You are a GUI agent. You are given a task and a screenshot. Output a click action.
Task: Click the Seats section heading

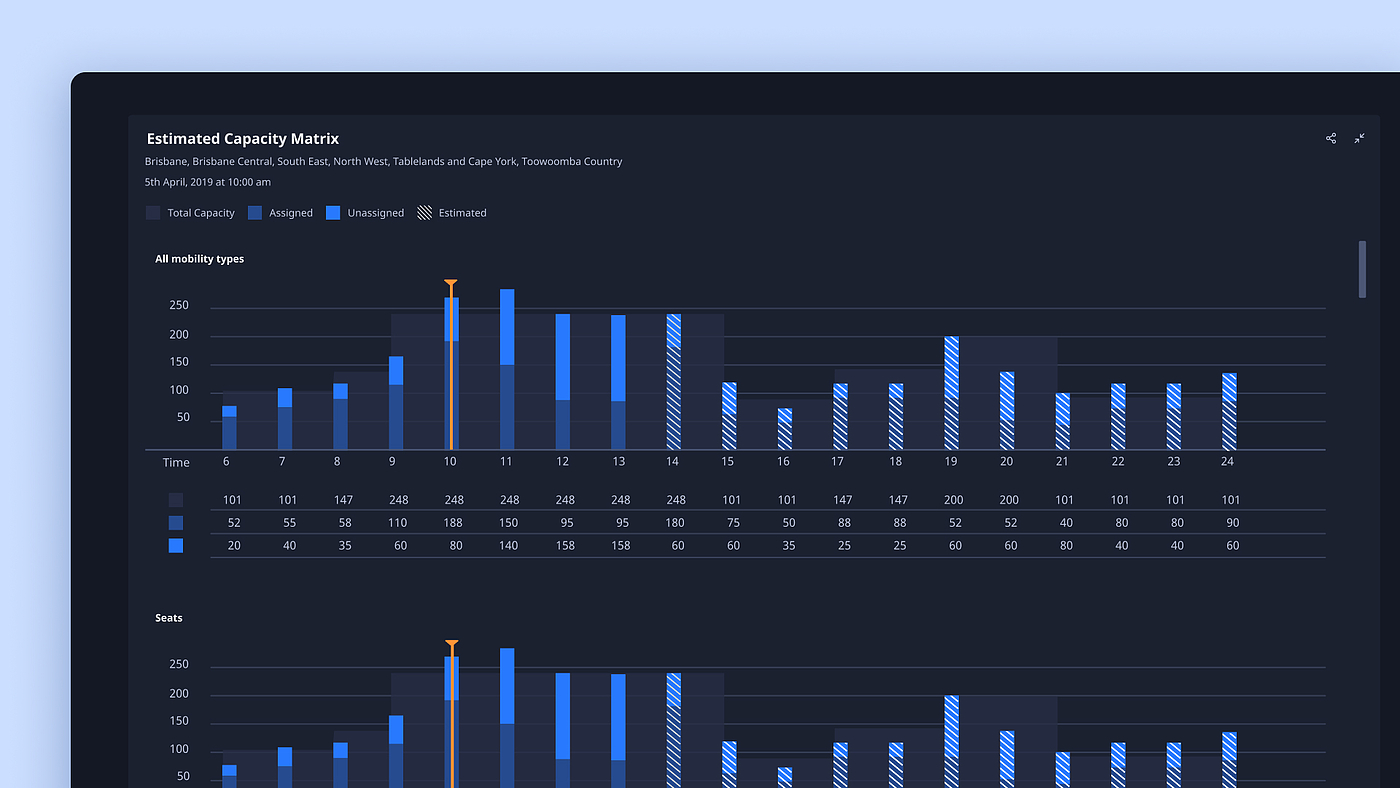169,618
